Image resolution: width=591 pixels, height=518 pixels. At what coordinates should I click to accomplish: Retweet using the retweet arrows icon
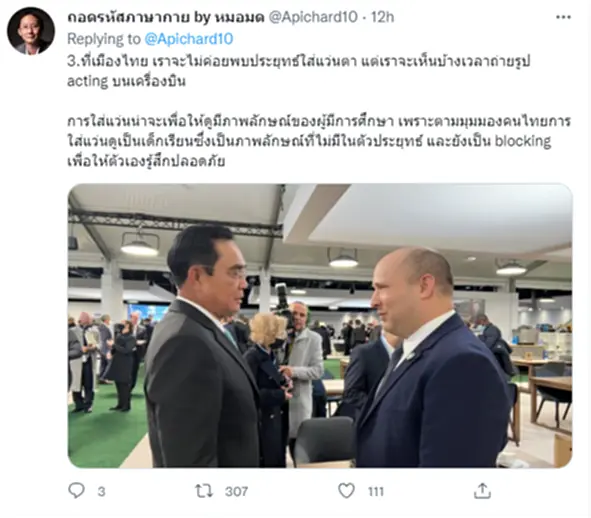pyautogui.click(x=204, y=491)
